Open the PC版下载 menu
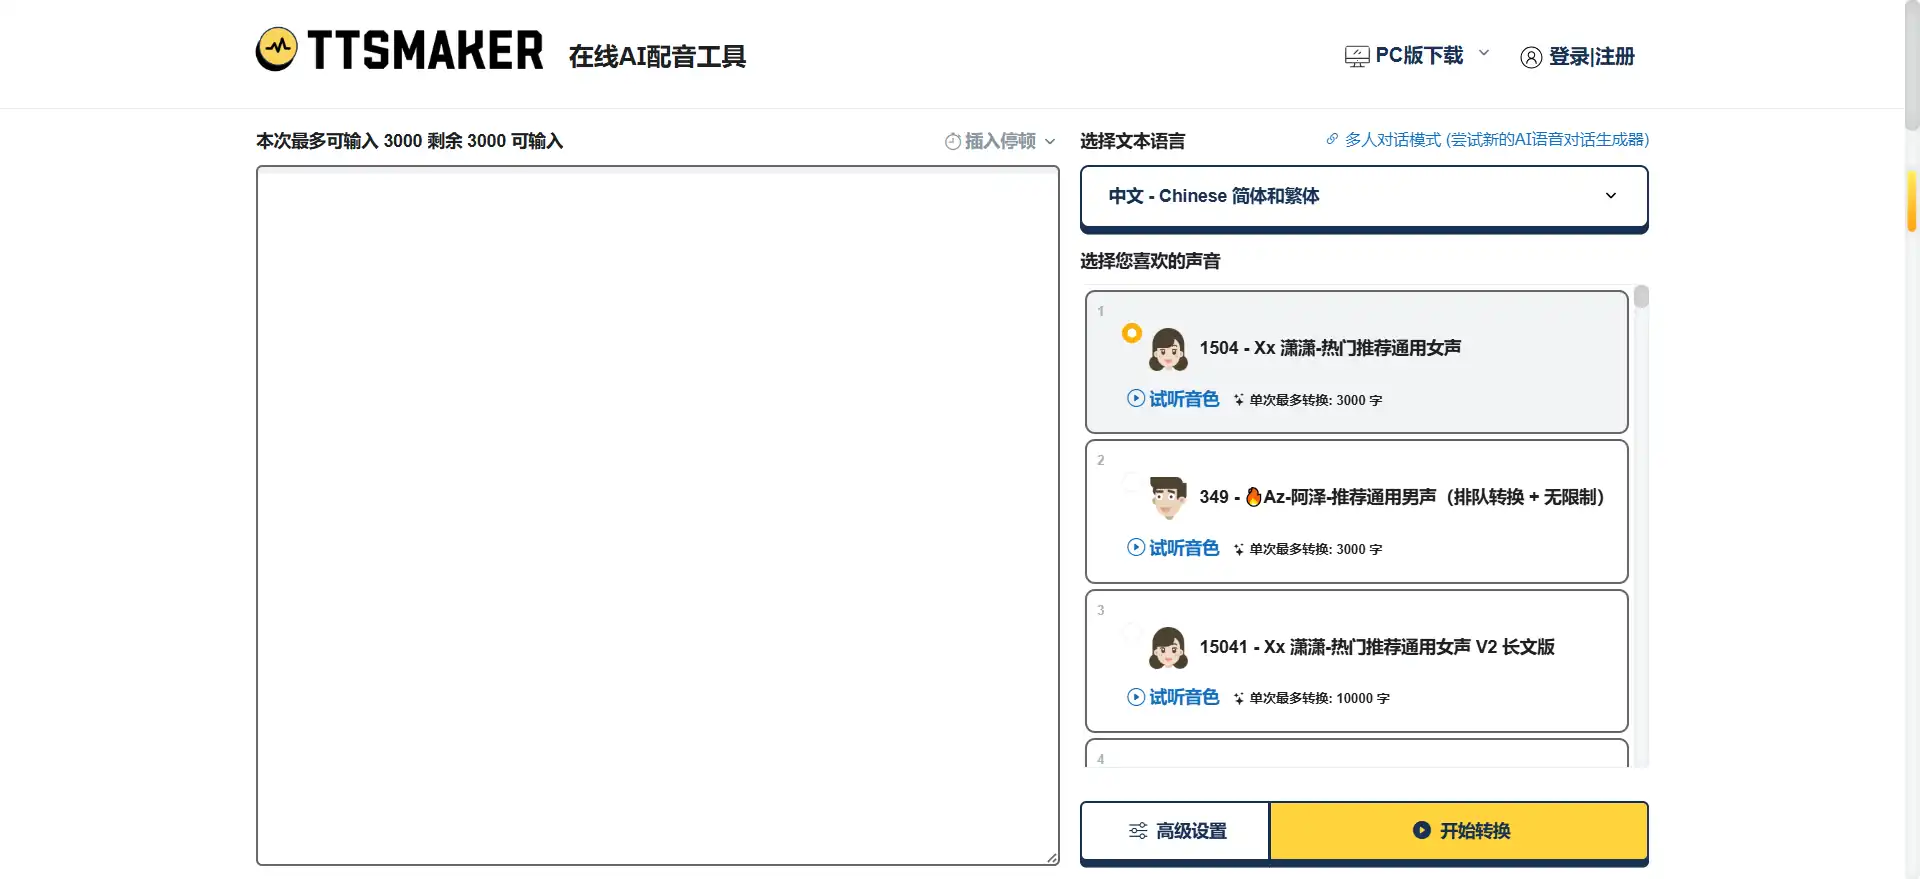 (x=1417, y=56)
